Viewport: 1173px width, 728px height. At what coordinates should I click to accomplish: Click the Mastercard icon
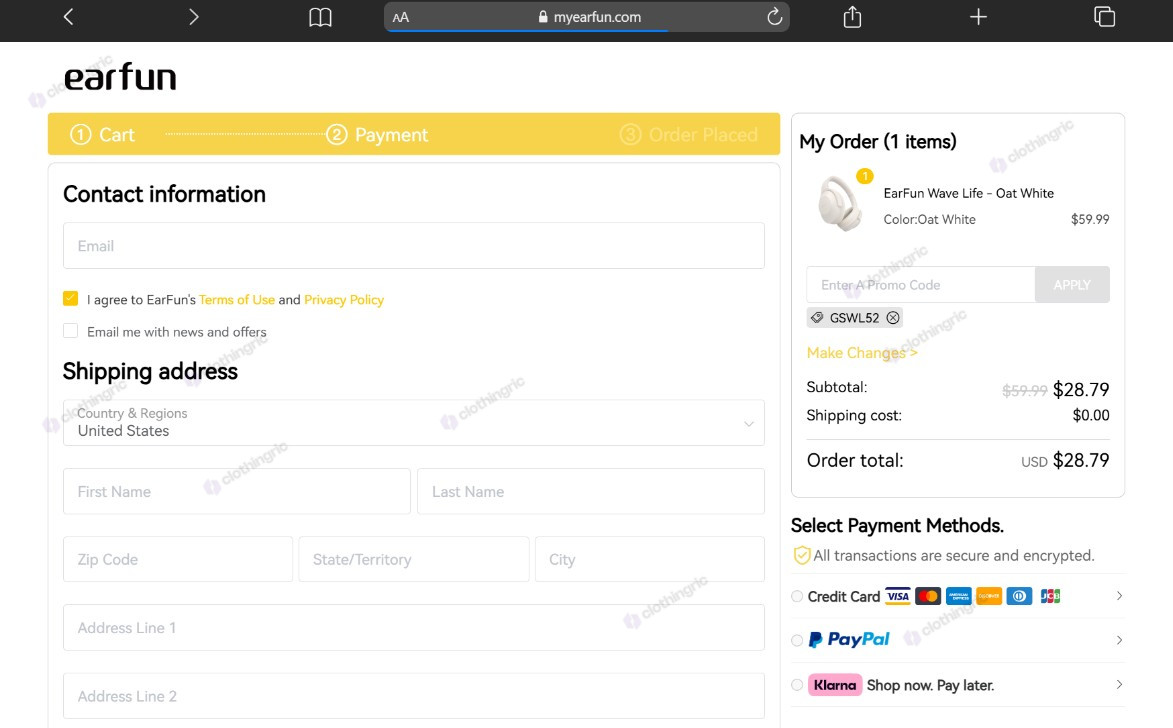click(x=928, y=596)
